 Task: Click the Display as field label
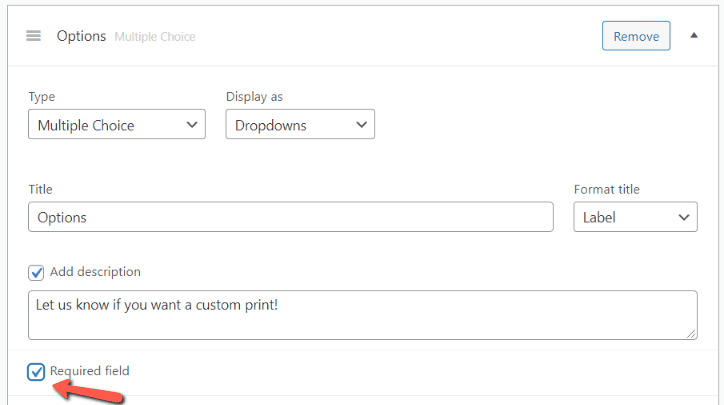254,97
